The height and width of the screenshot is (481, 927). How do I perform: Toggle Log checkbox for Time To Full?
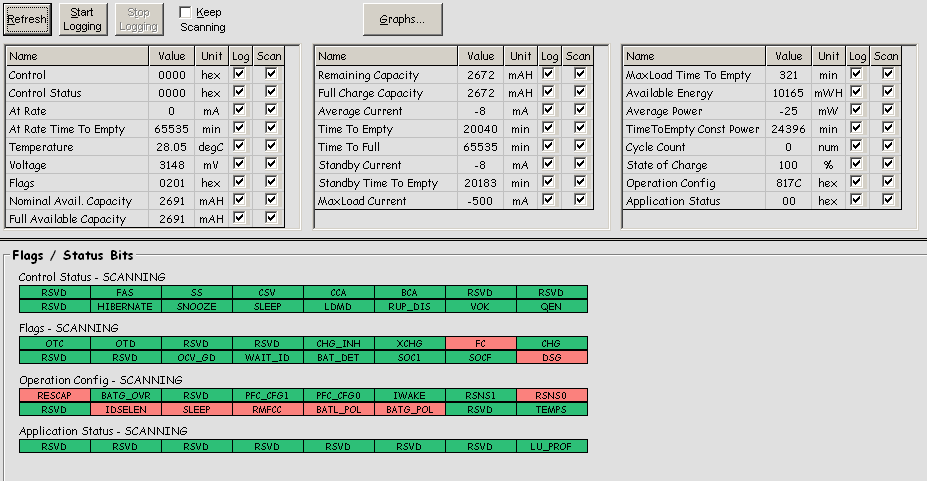(x=548, y=146)
